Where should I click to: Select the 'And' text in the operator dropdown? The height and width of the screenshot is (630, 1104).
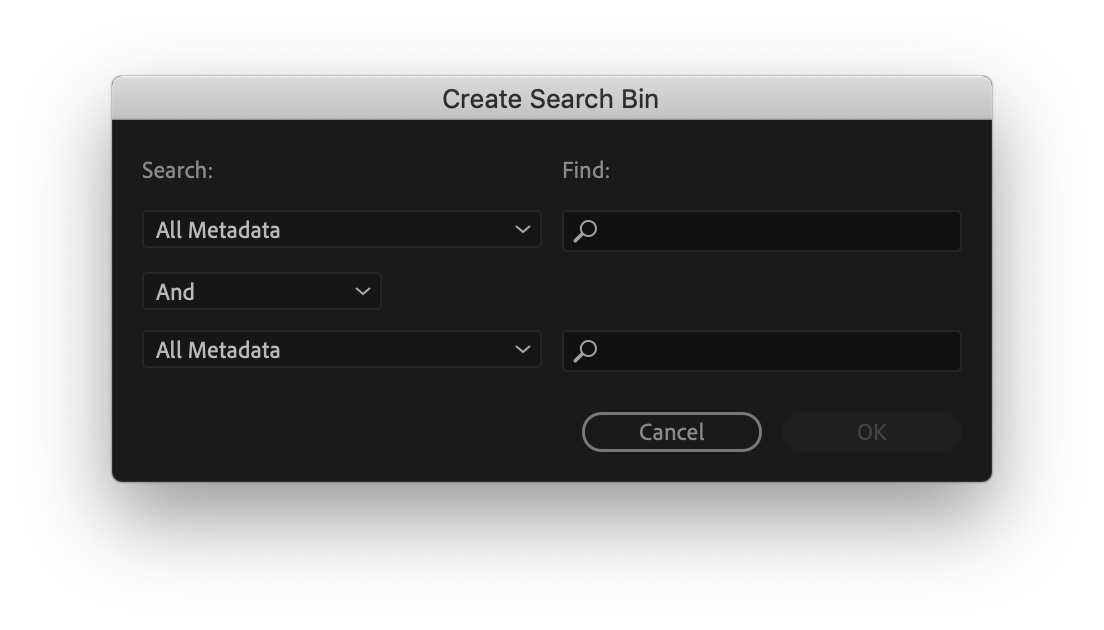click(x=175, y=292)
